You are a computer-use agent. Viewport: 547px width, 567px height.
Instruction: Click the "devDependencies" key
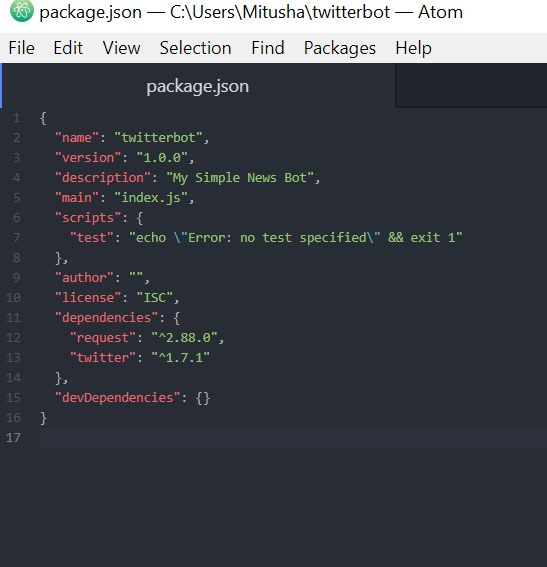tap(117, 398)
